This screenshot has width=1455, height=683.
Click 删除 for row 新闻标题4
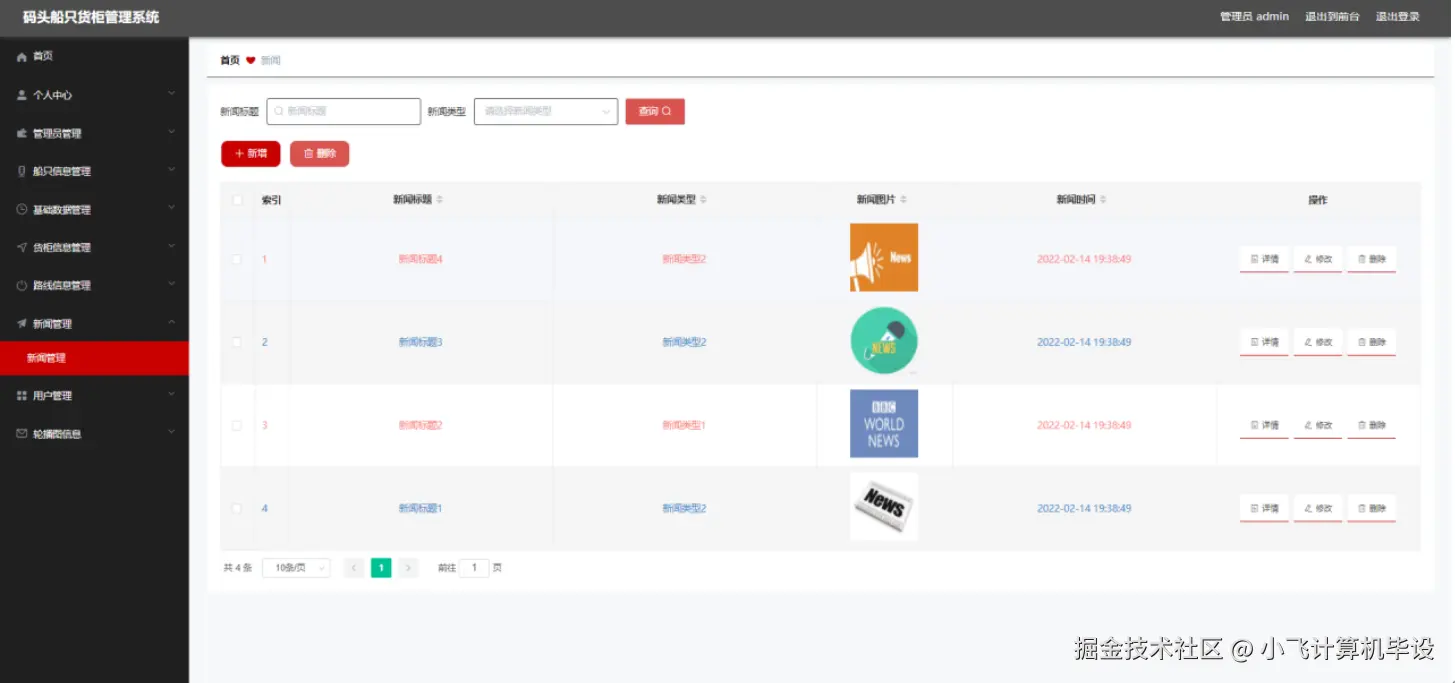click(x=1371, y=259)
